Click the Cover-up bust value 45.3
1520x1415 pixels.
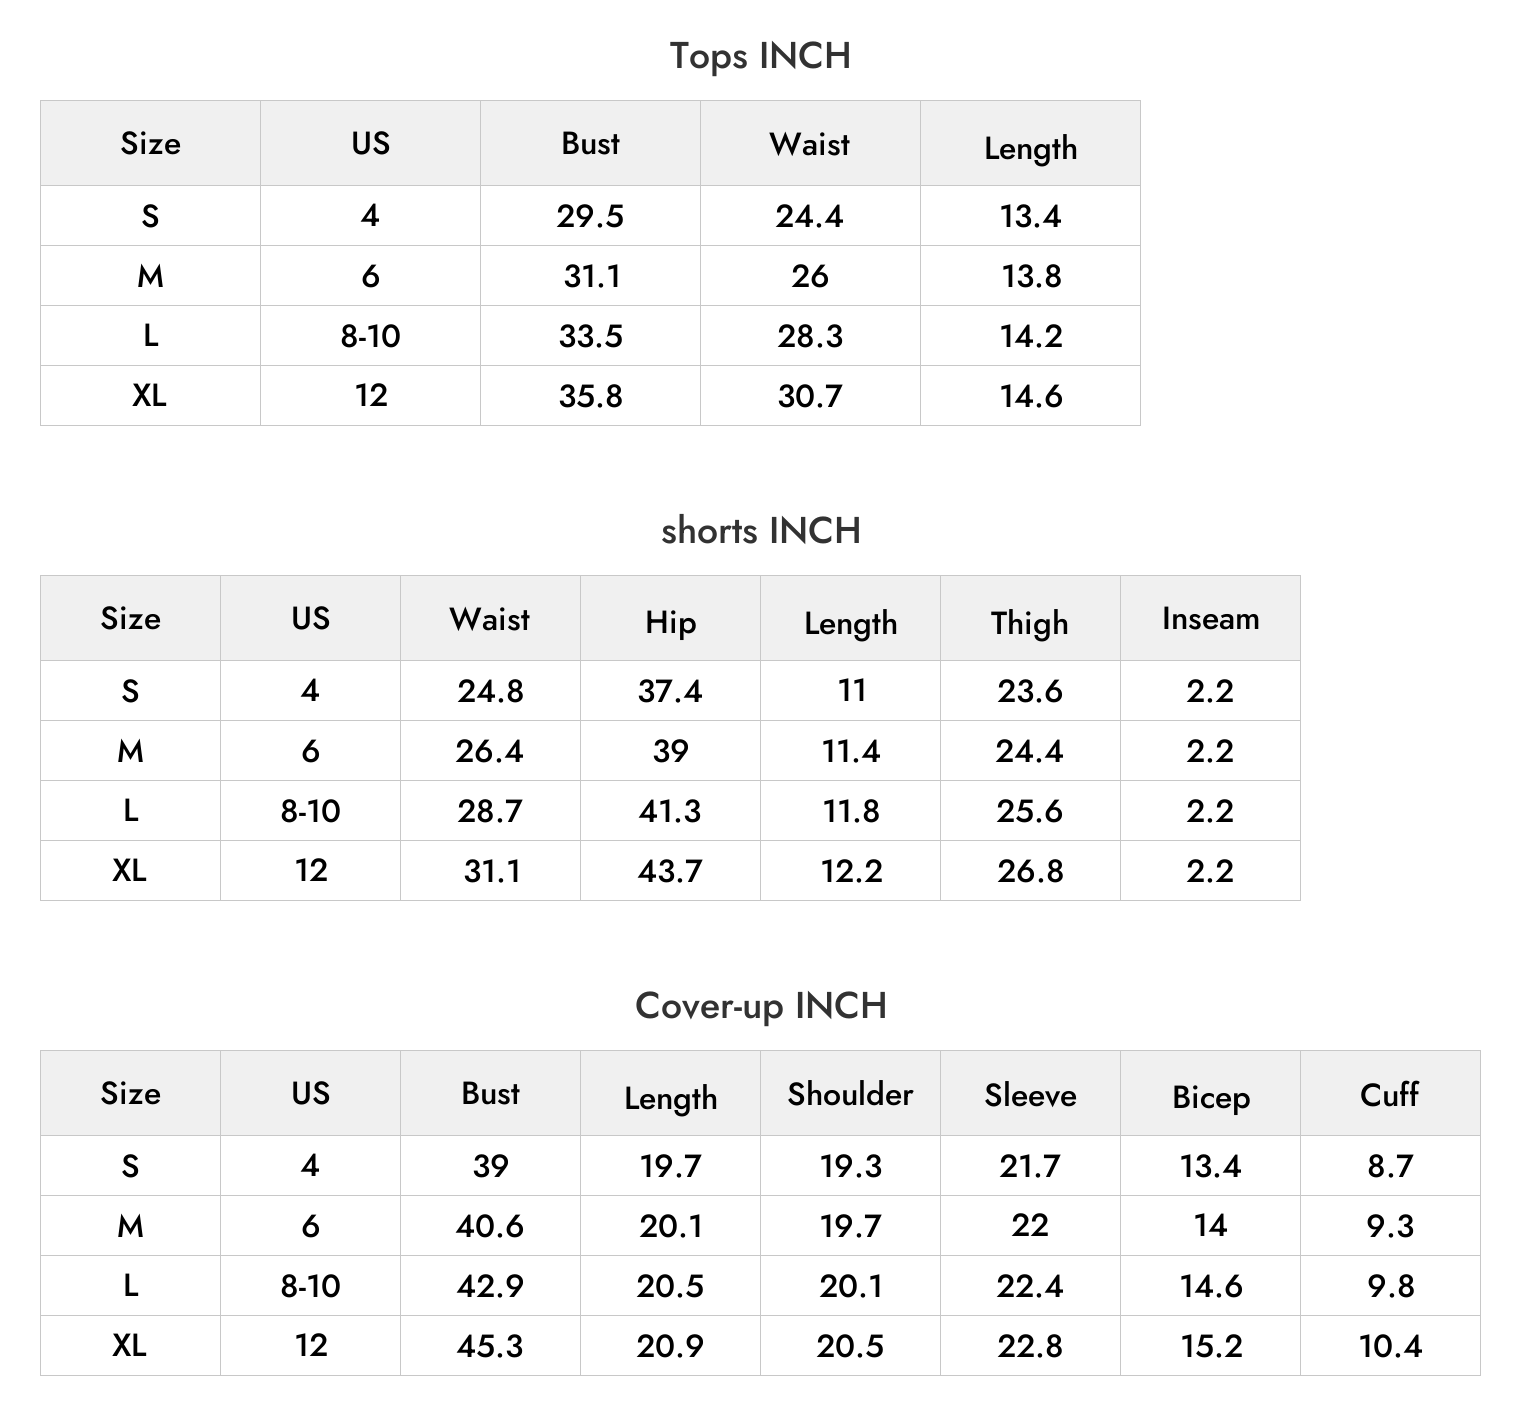click(x=490, y=1346)
